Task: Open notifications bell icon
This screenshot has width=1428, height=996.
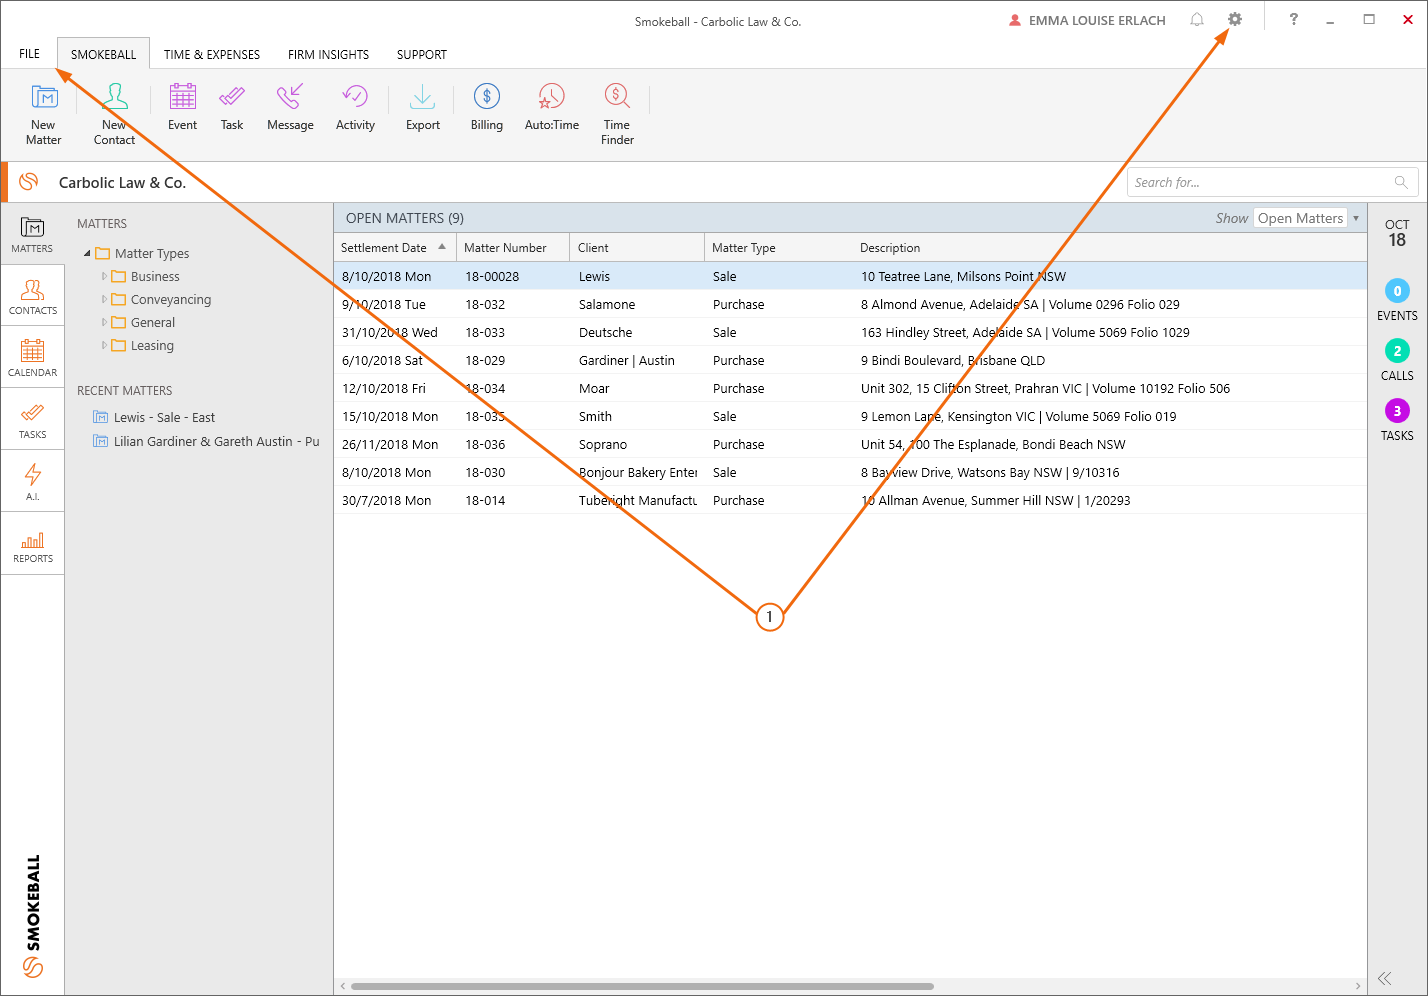Action: tap(1197, 20)
